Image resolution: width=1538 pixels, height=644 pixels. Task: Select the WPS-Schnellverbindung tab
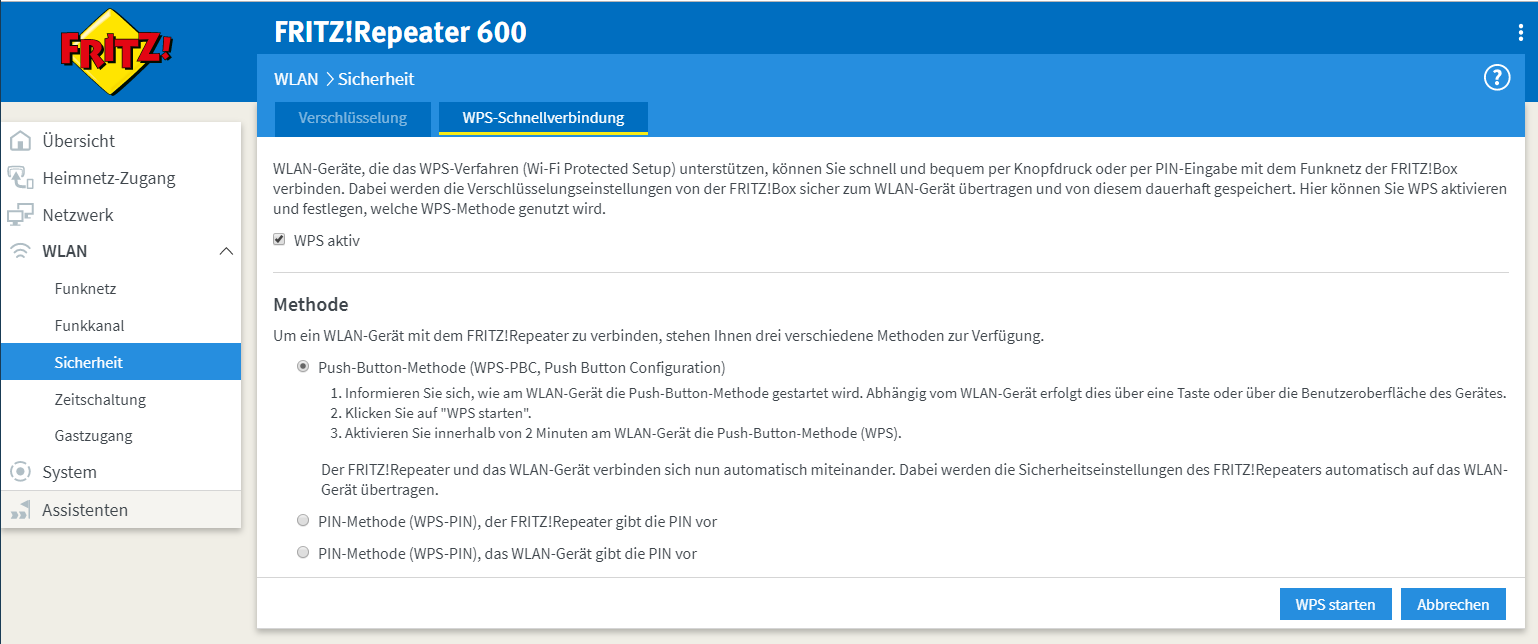coord(543,118)
